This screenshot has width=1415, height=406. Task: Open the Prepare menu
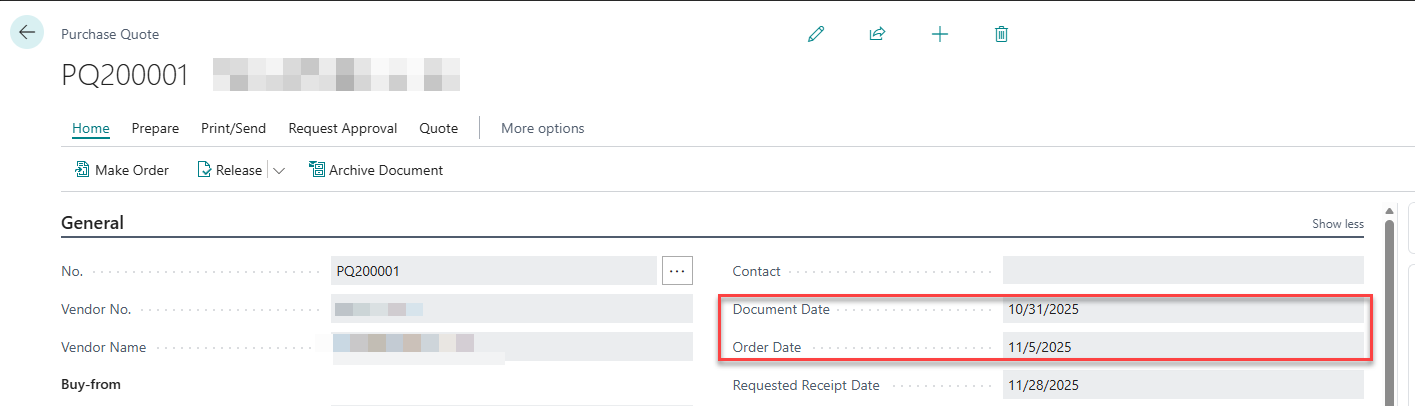pyautogui.click(x=155, y=128)
